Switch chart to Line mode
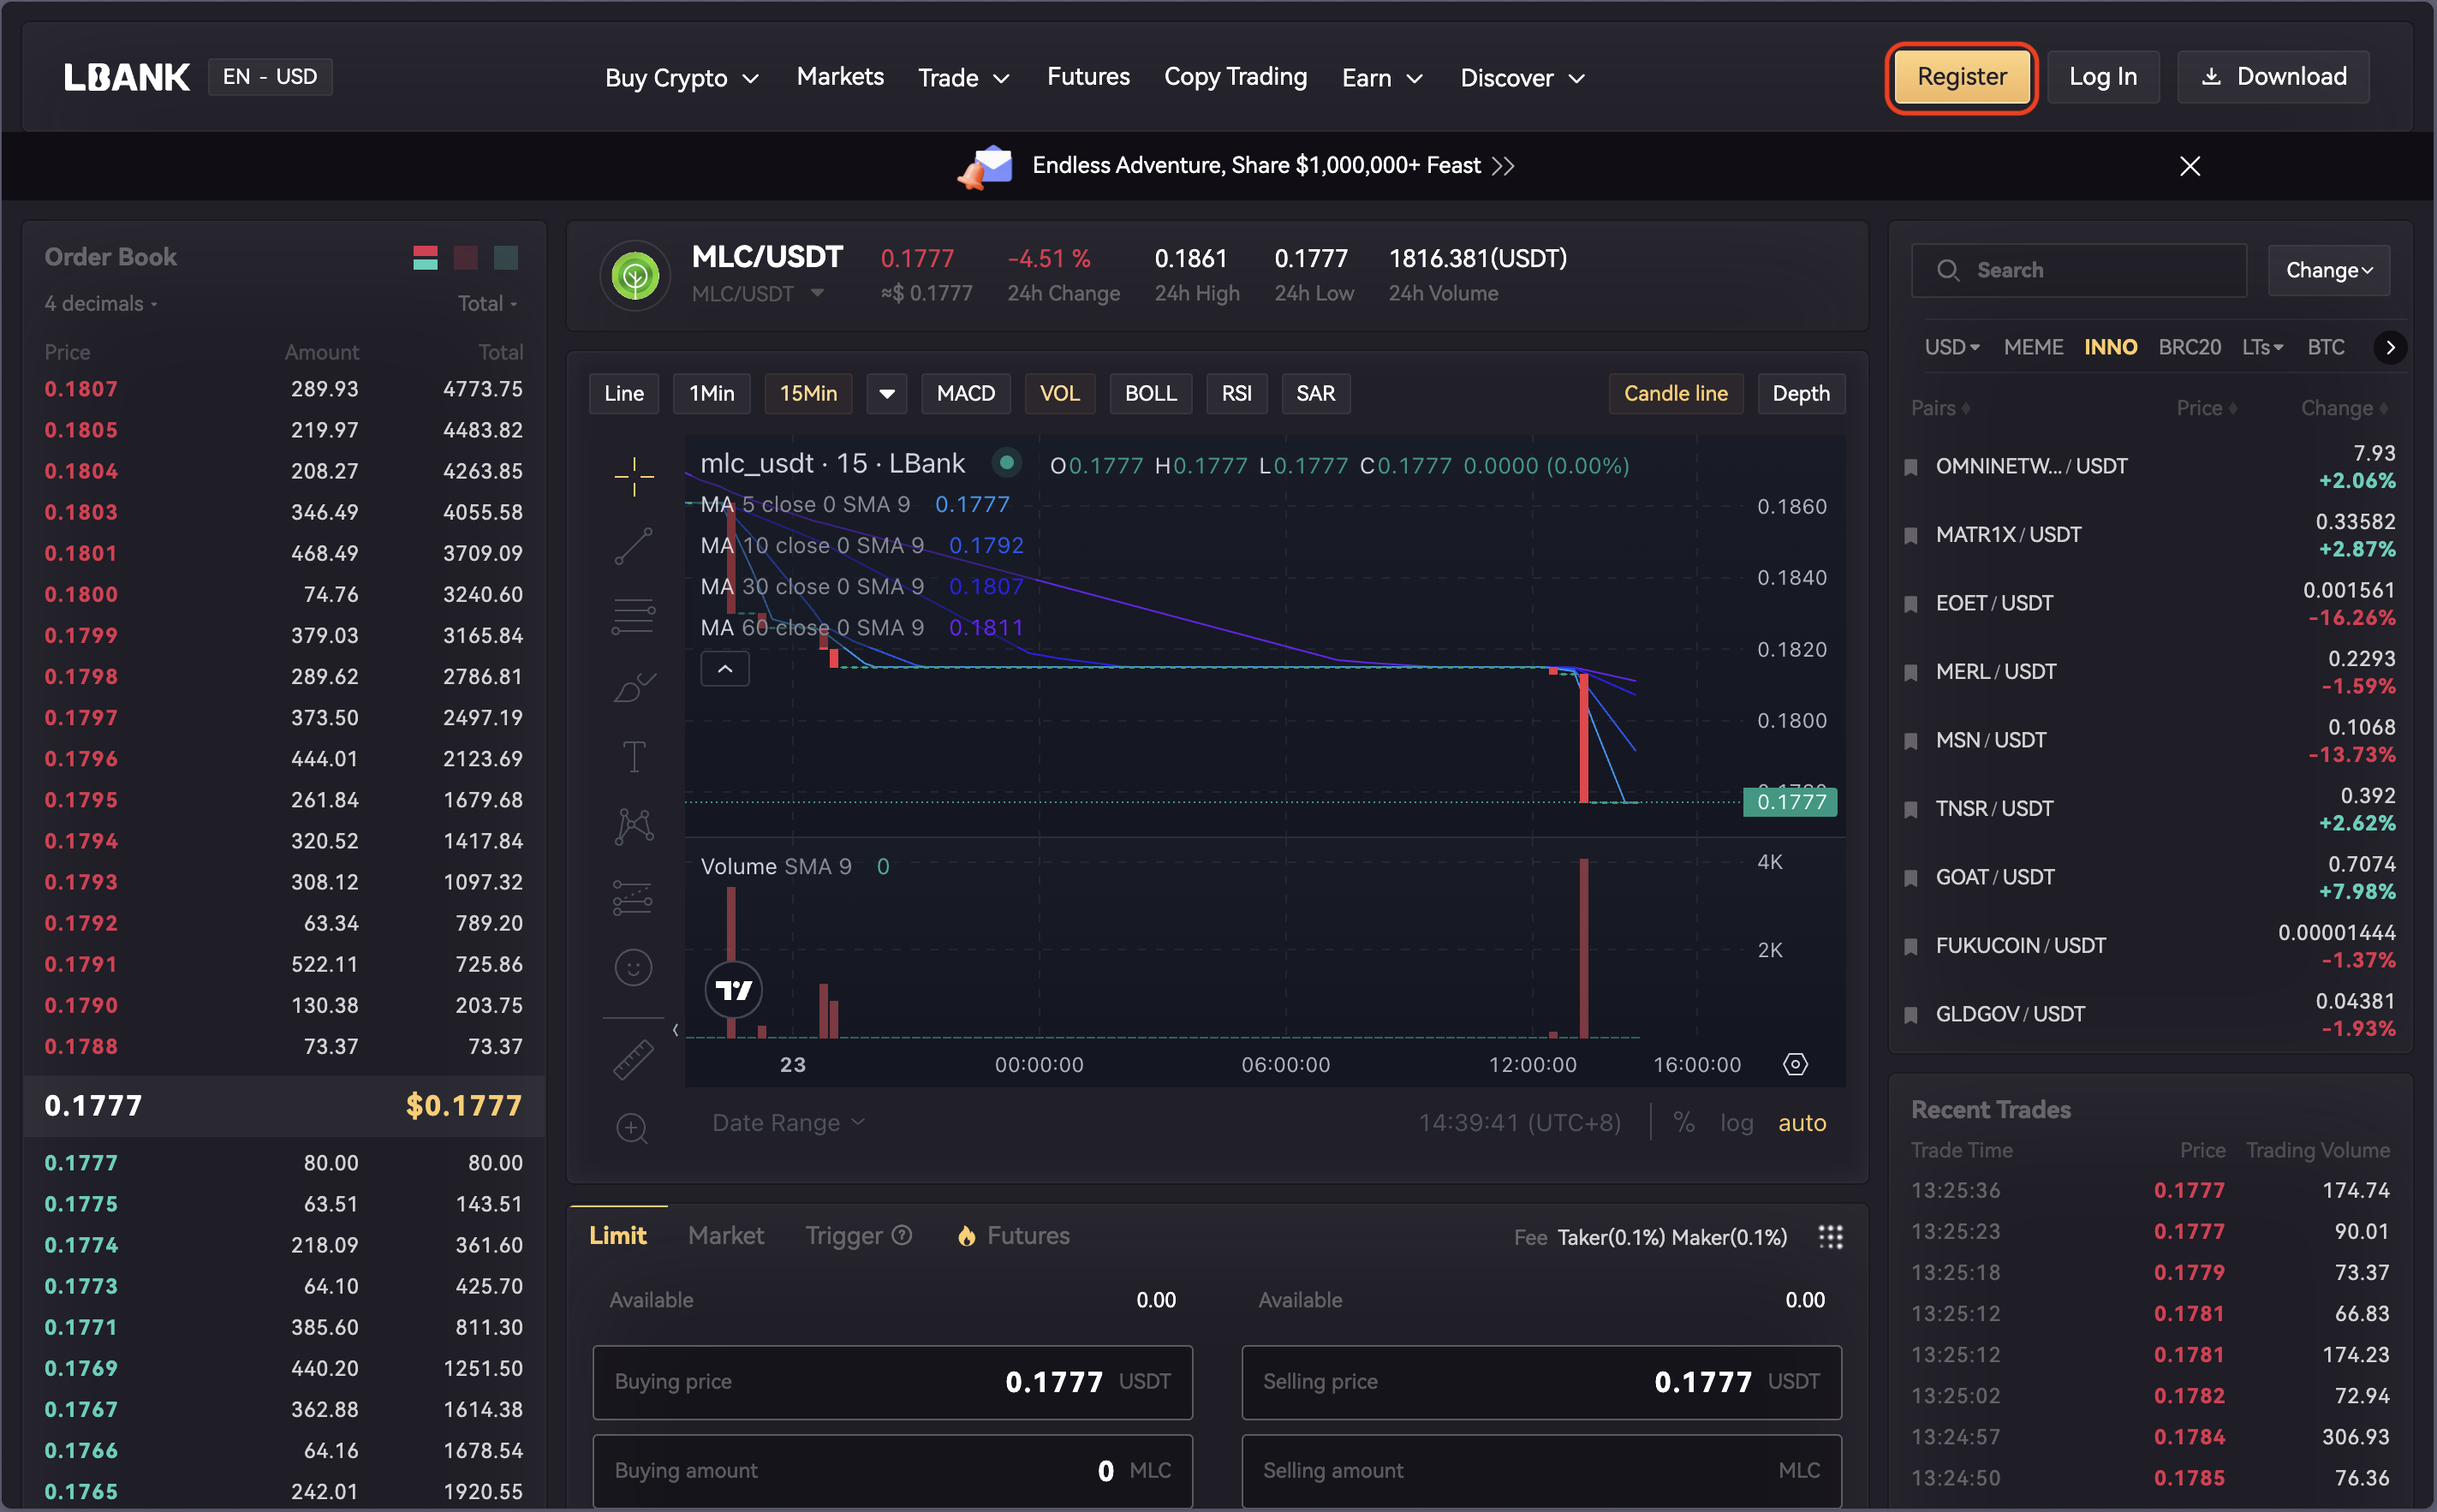Viewport: 2437px width, 1512px height. tap(624, 394)
